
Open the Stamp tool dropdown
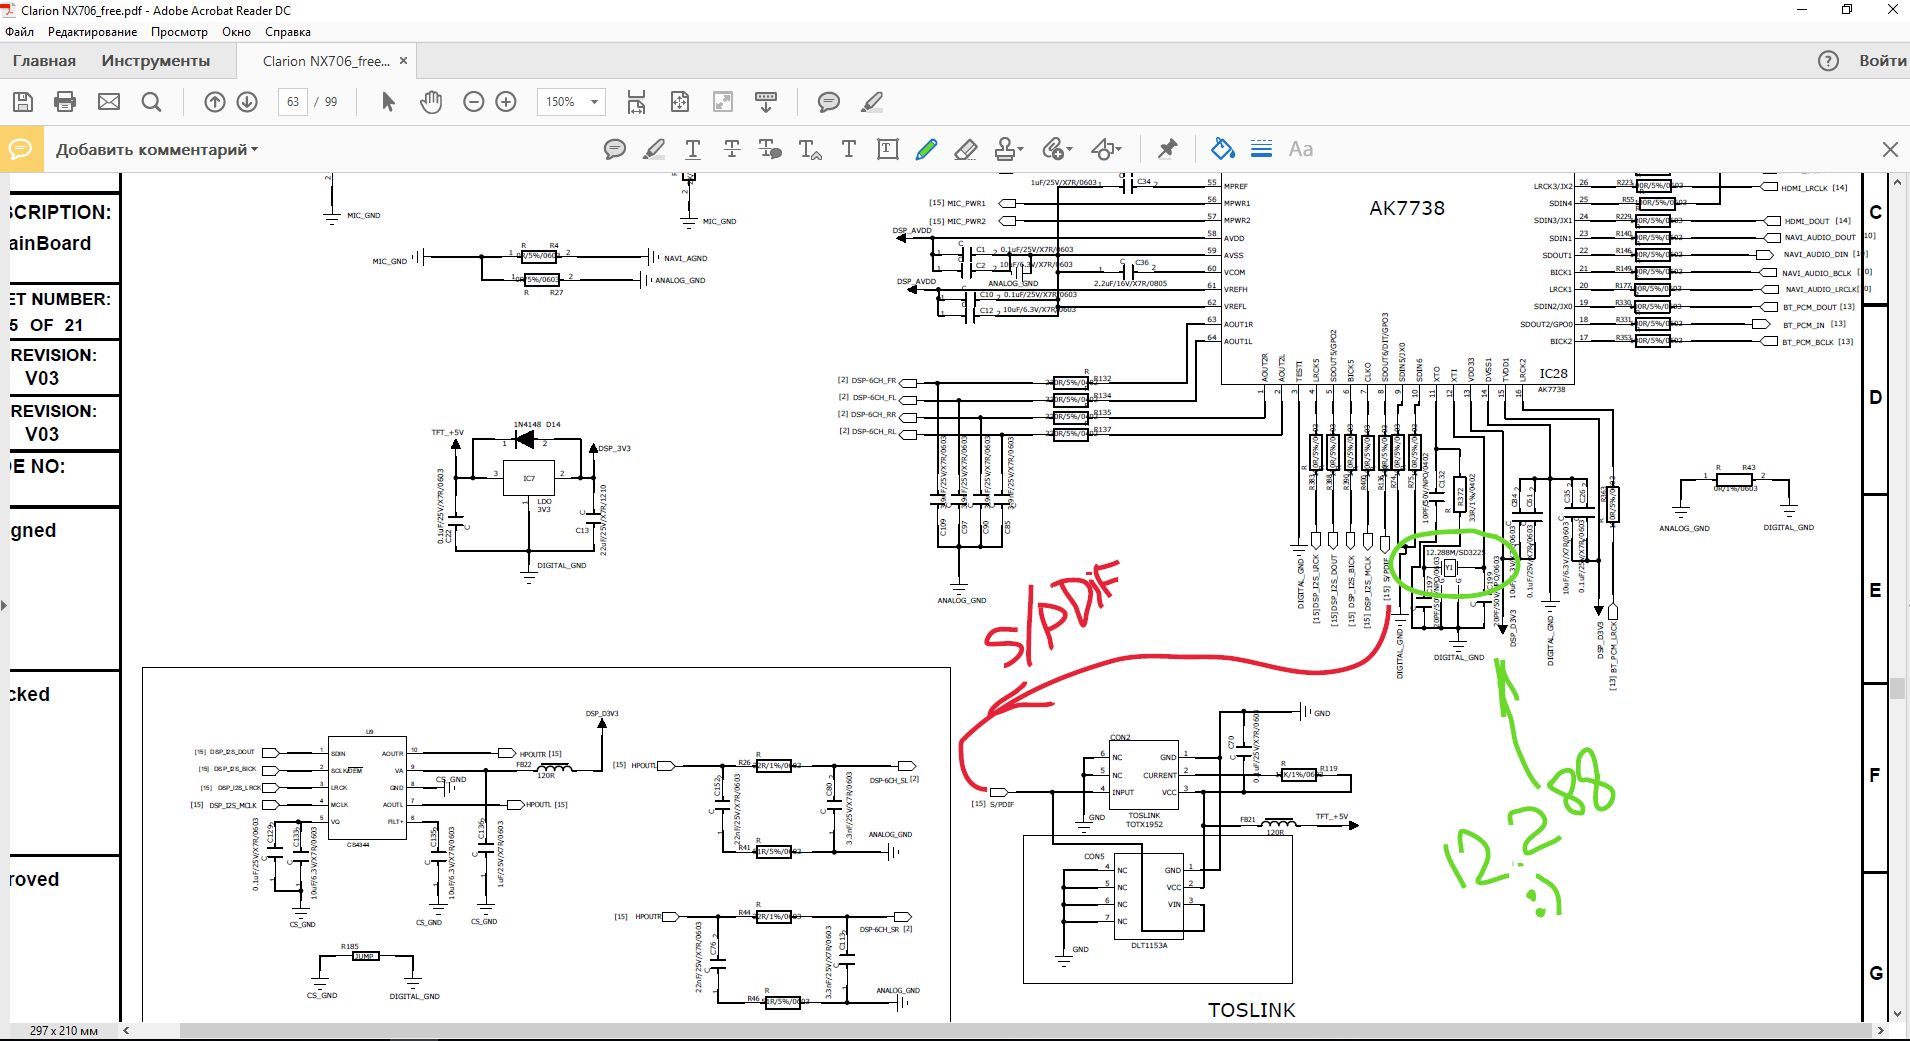coord(1009,150)
